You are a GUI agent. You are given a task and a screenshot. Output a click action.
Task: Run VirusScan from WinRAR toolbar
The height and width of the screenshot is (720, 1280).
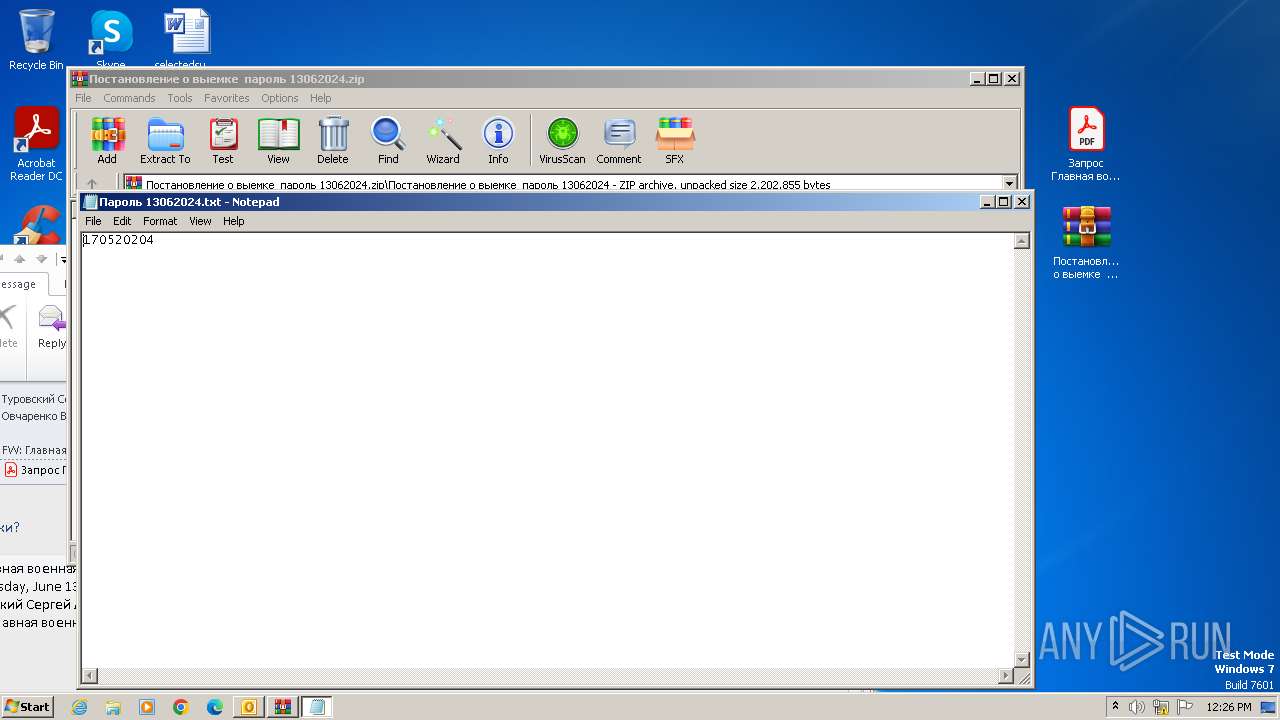tap(562, 141)
